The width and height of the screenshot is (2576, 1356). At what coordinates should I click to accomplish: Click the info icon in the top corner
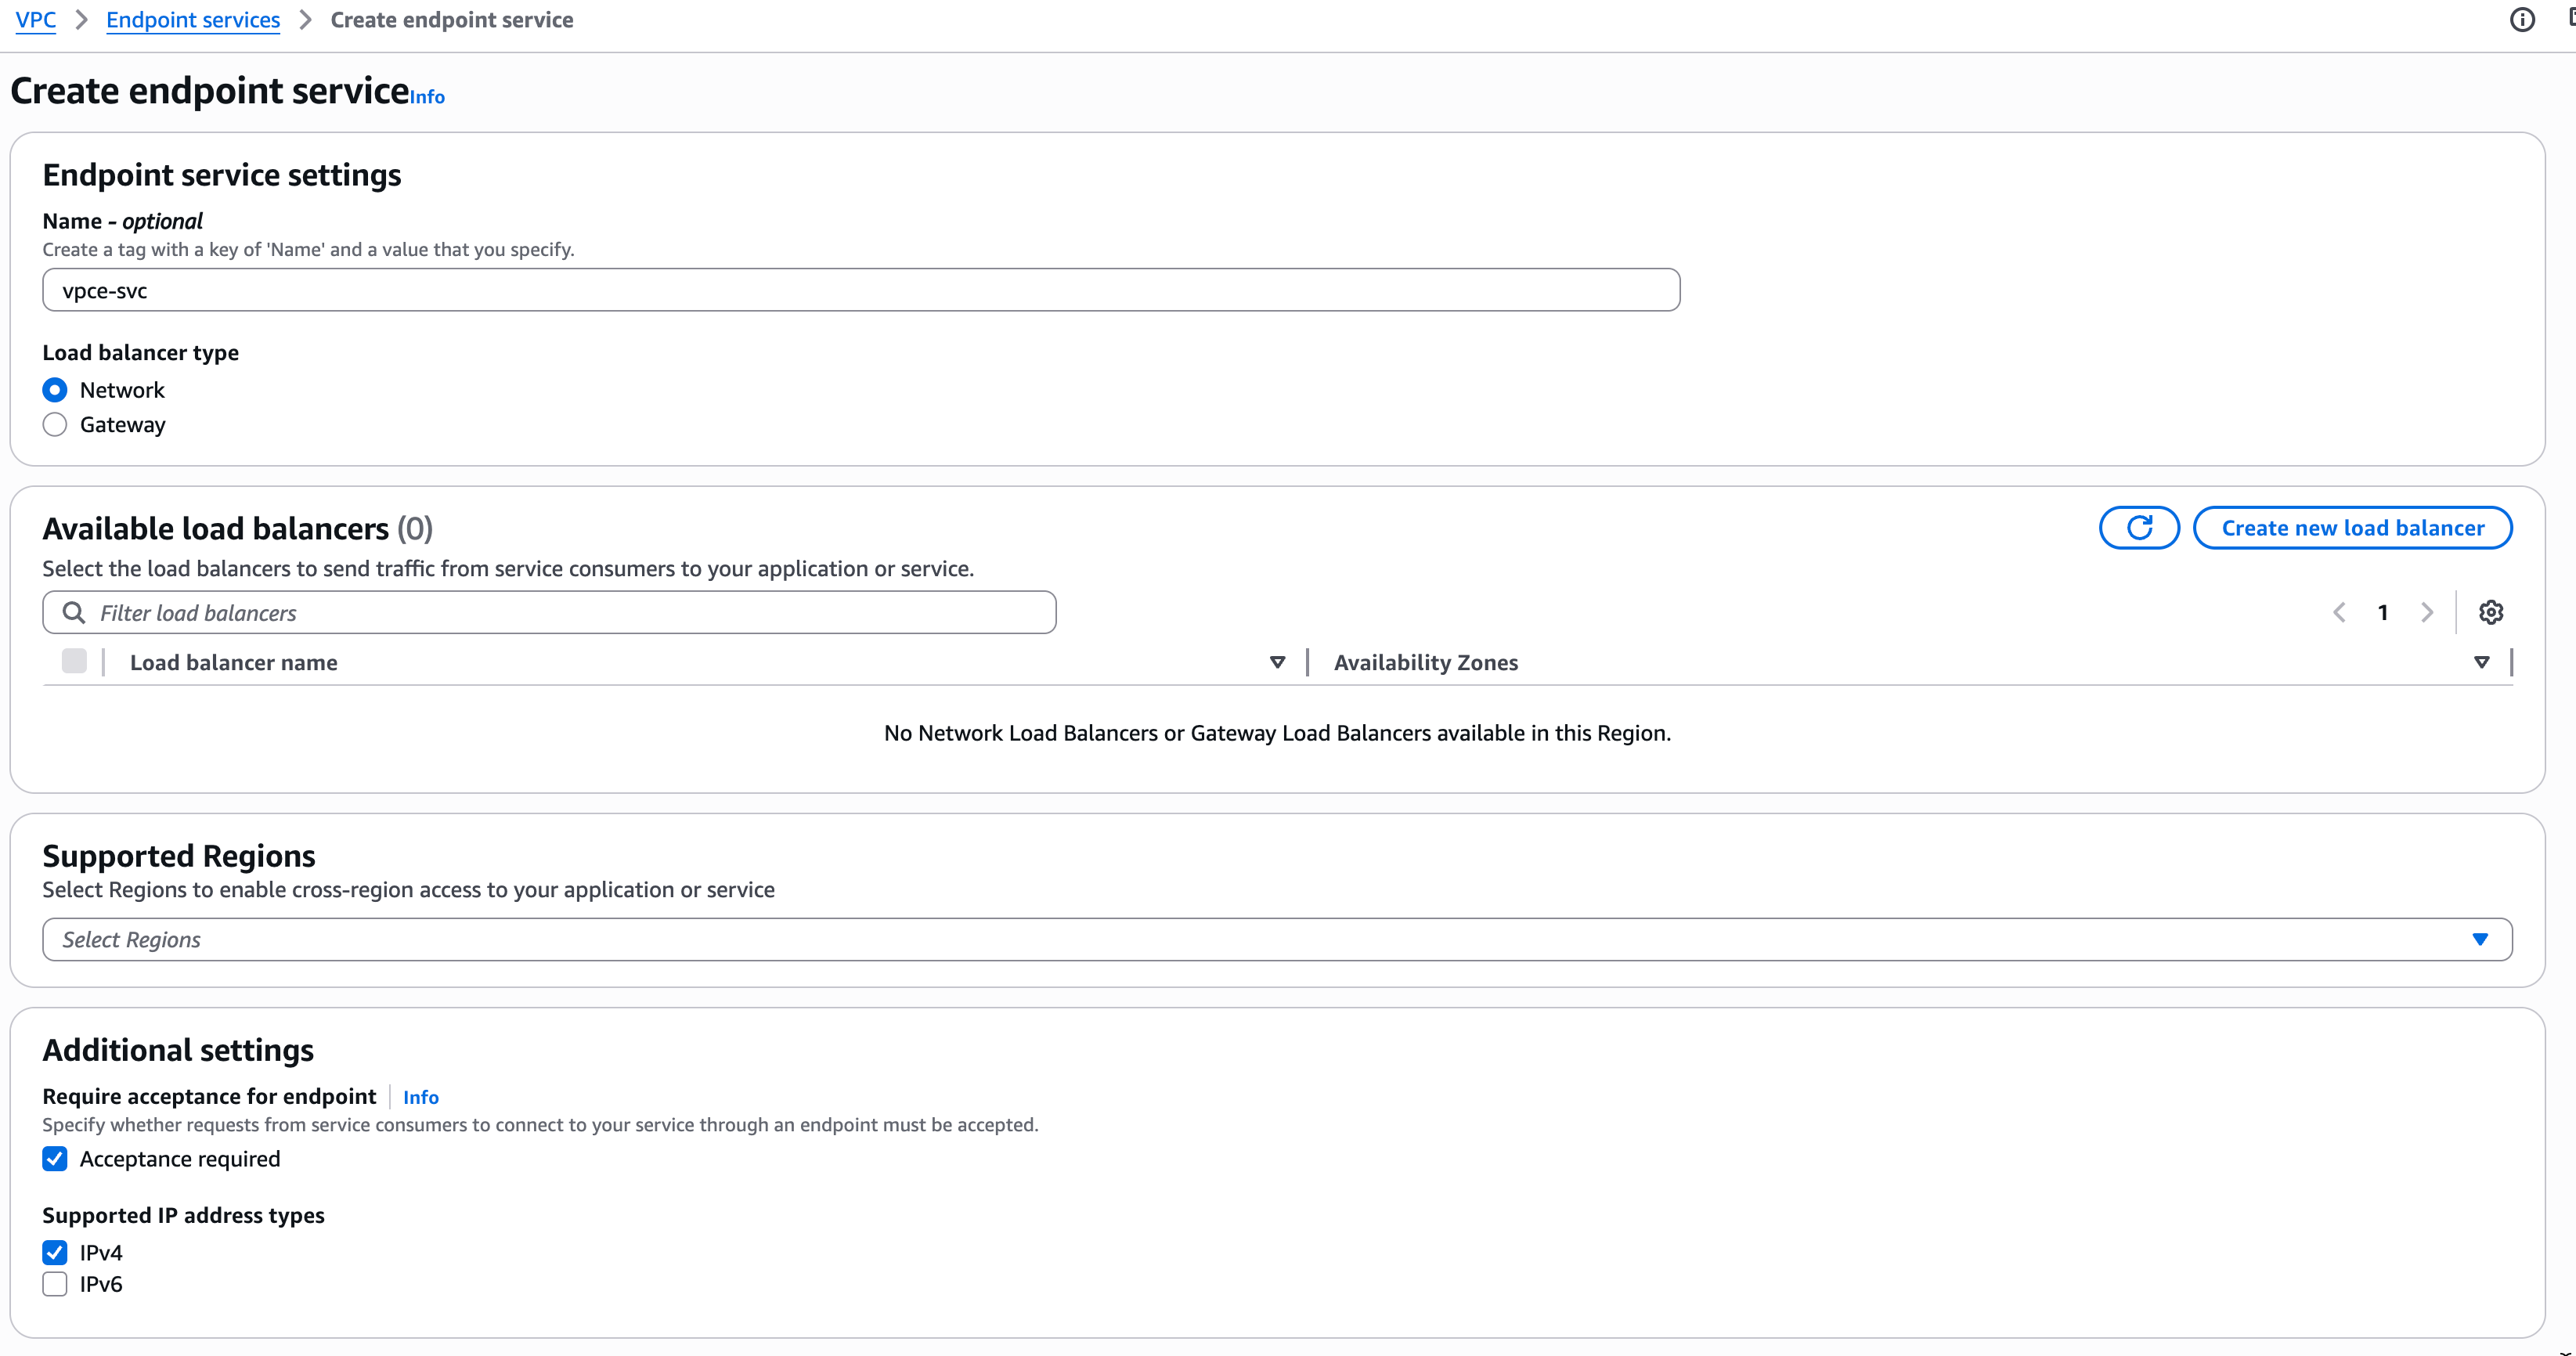(x=2523, y=19)
